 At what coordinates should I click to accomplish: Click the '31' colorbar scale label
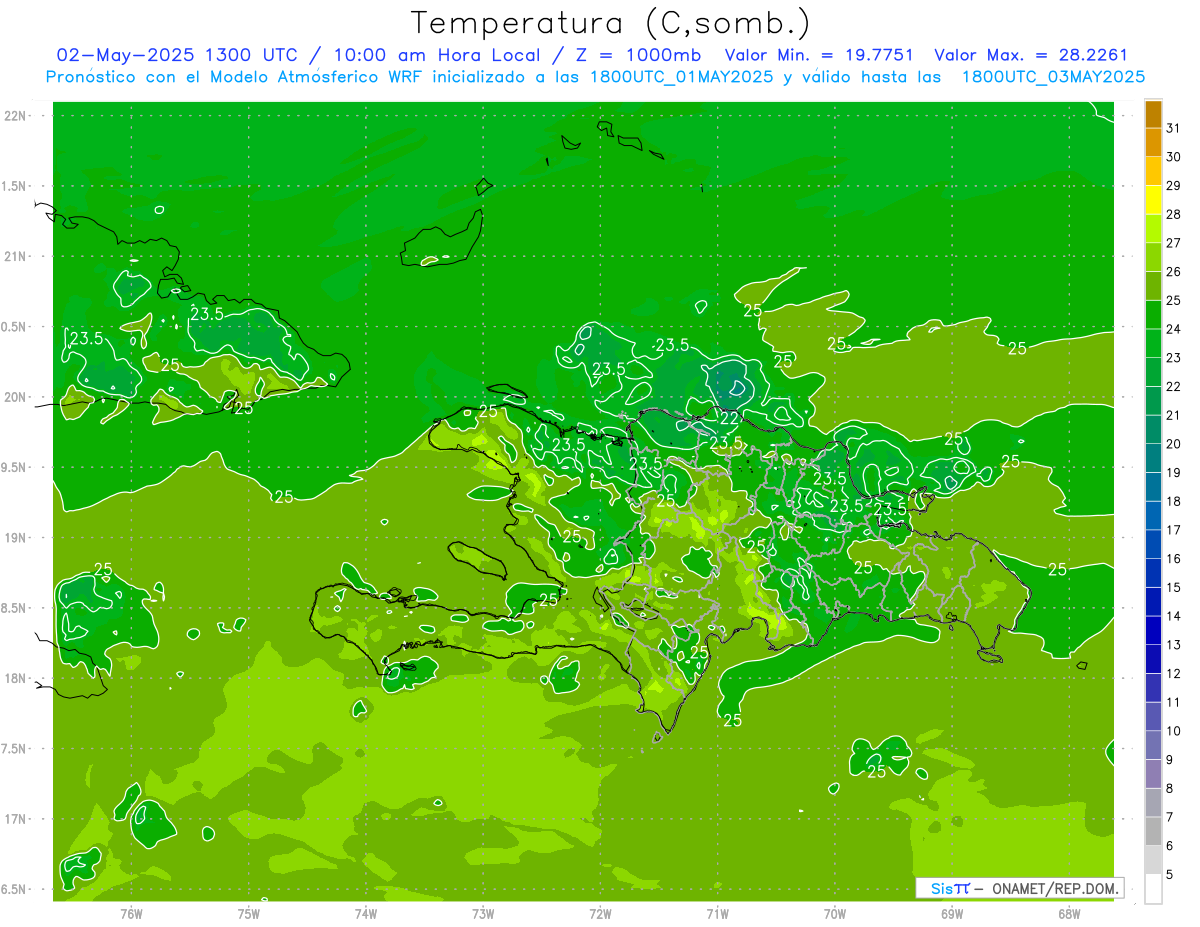[1174, 128]
